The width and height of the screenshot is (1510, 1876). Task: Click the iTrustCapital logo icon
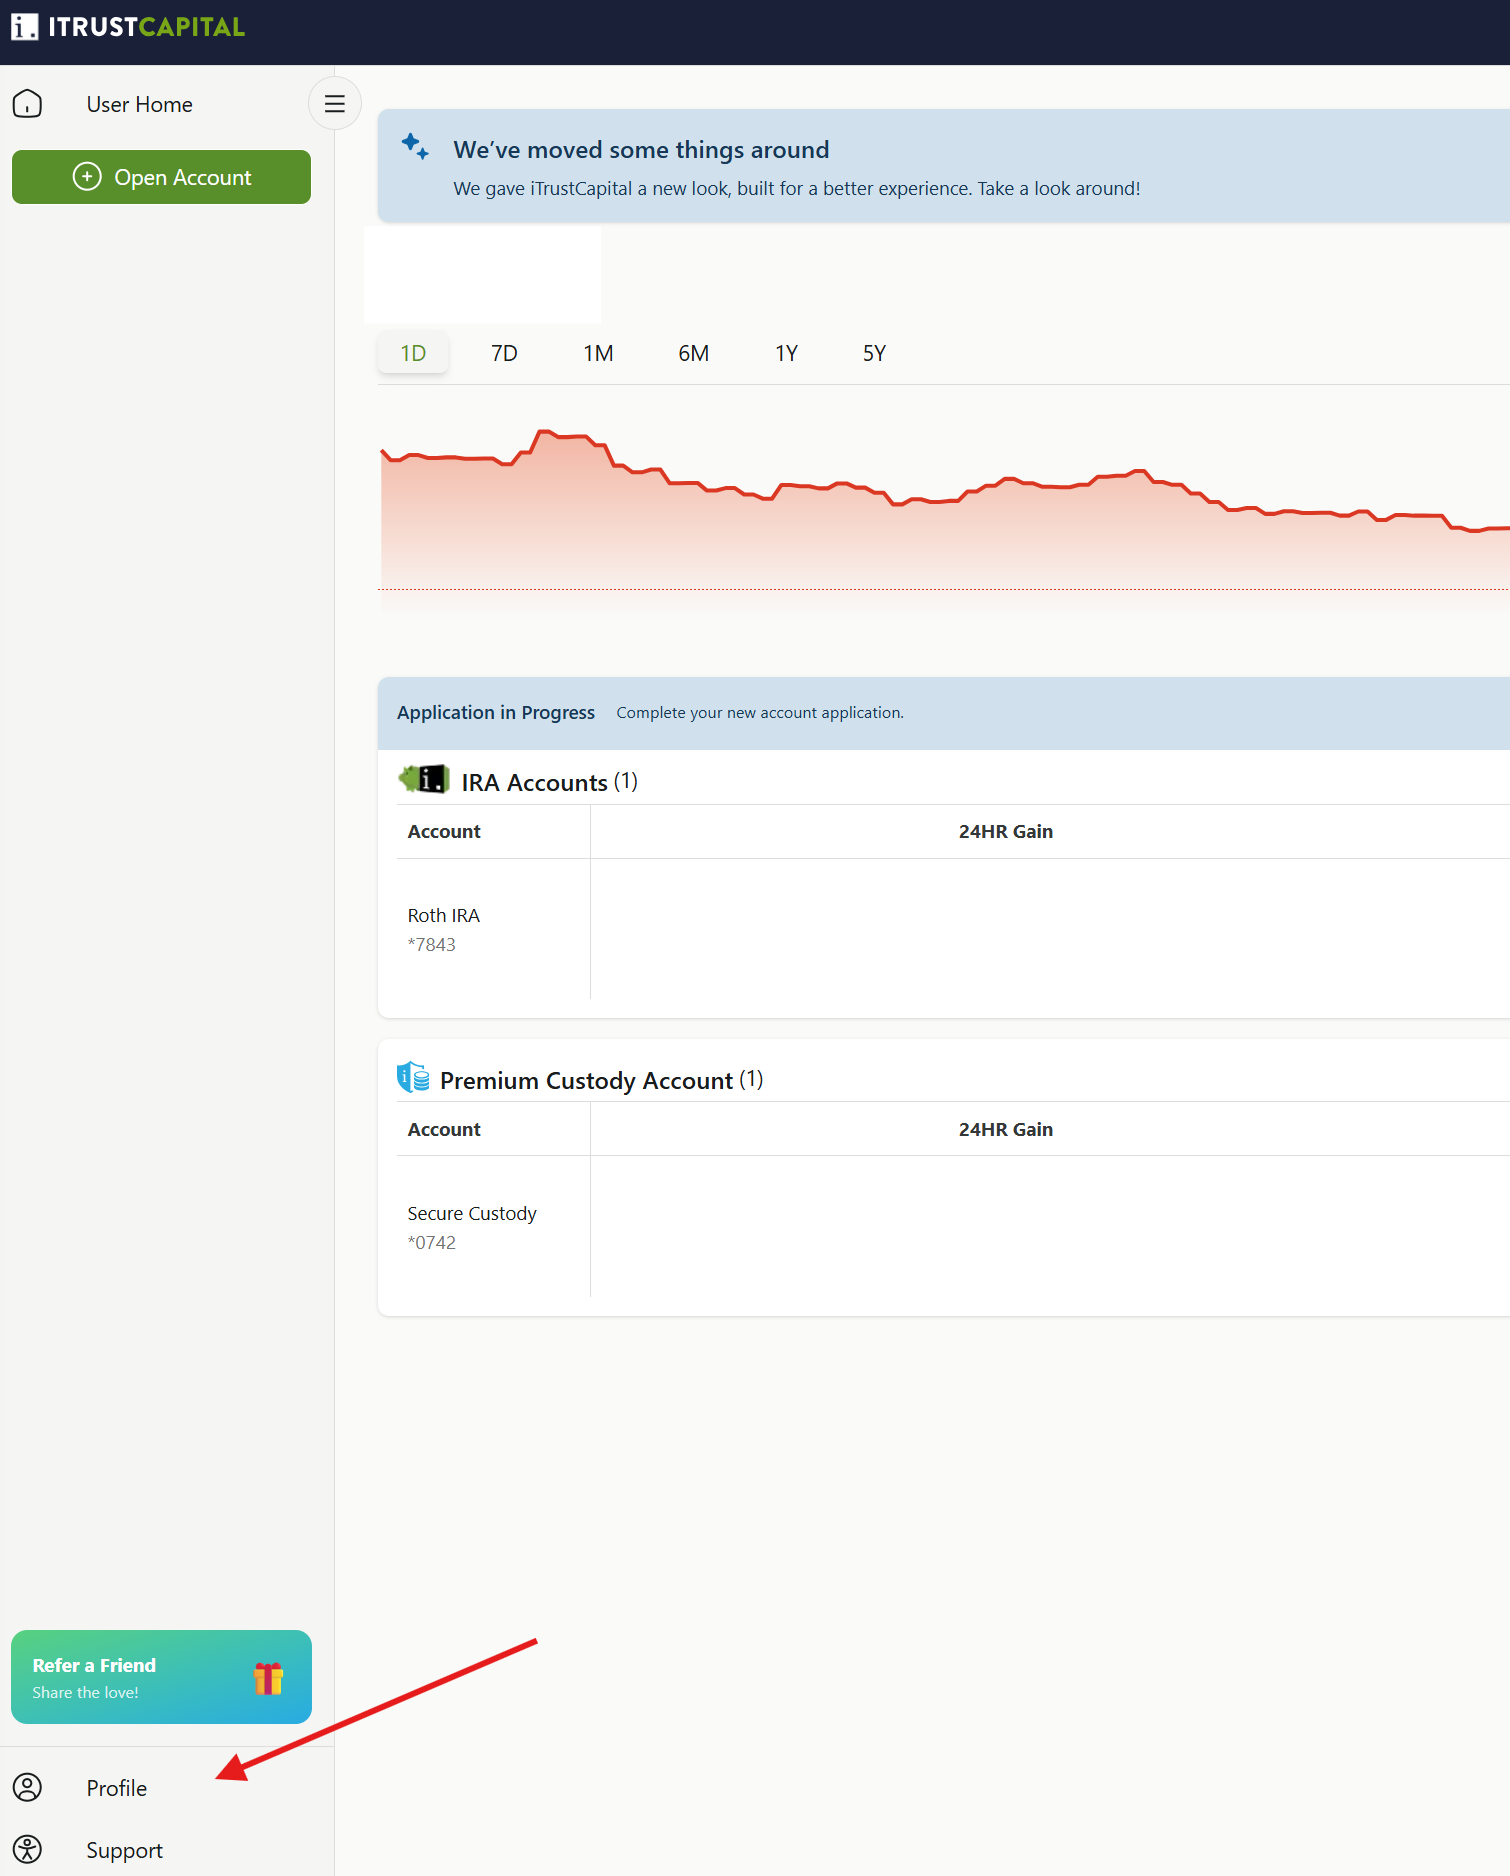pos(25,27)
